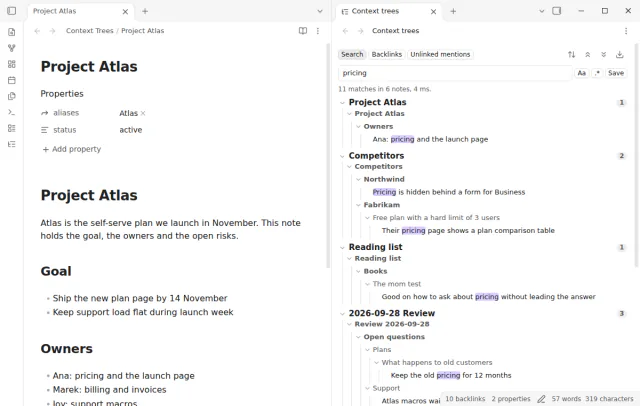Image resolution: width=640 pixels, height=406 pixels.
Task: Change sort order of search results
Action: [x=571, y=54]
